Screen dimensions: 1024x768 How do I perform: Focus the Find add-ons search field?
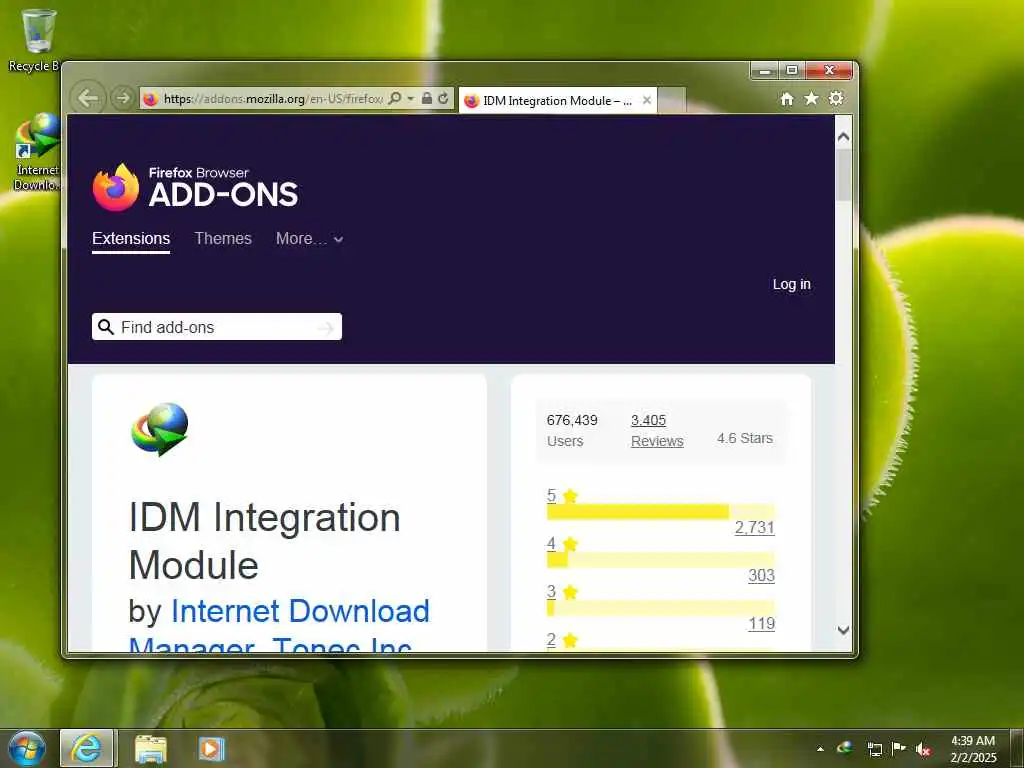[217, 327]
